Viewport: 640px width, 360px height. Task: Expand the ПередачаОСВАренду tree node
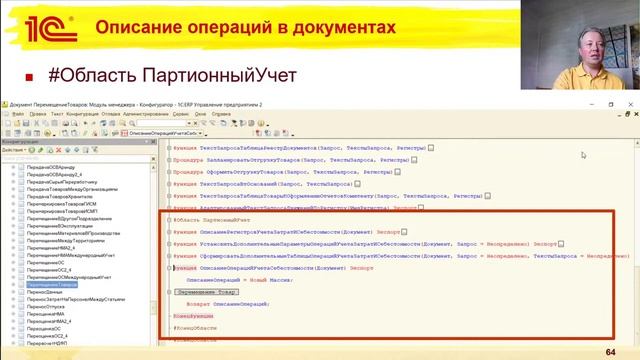13,167
